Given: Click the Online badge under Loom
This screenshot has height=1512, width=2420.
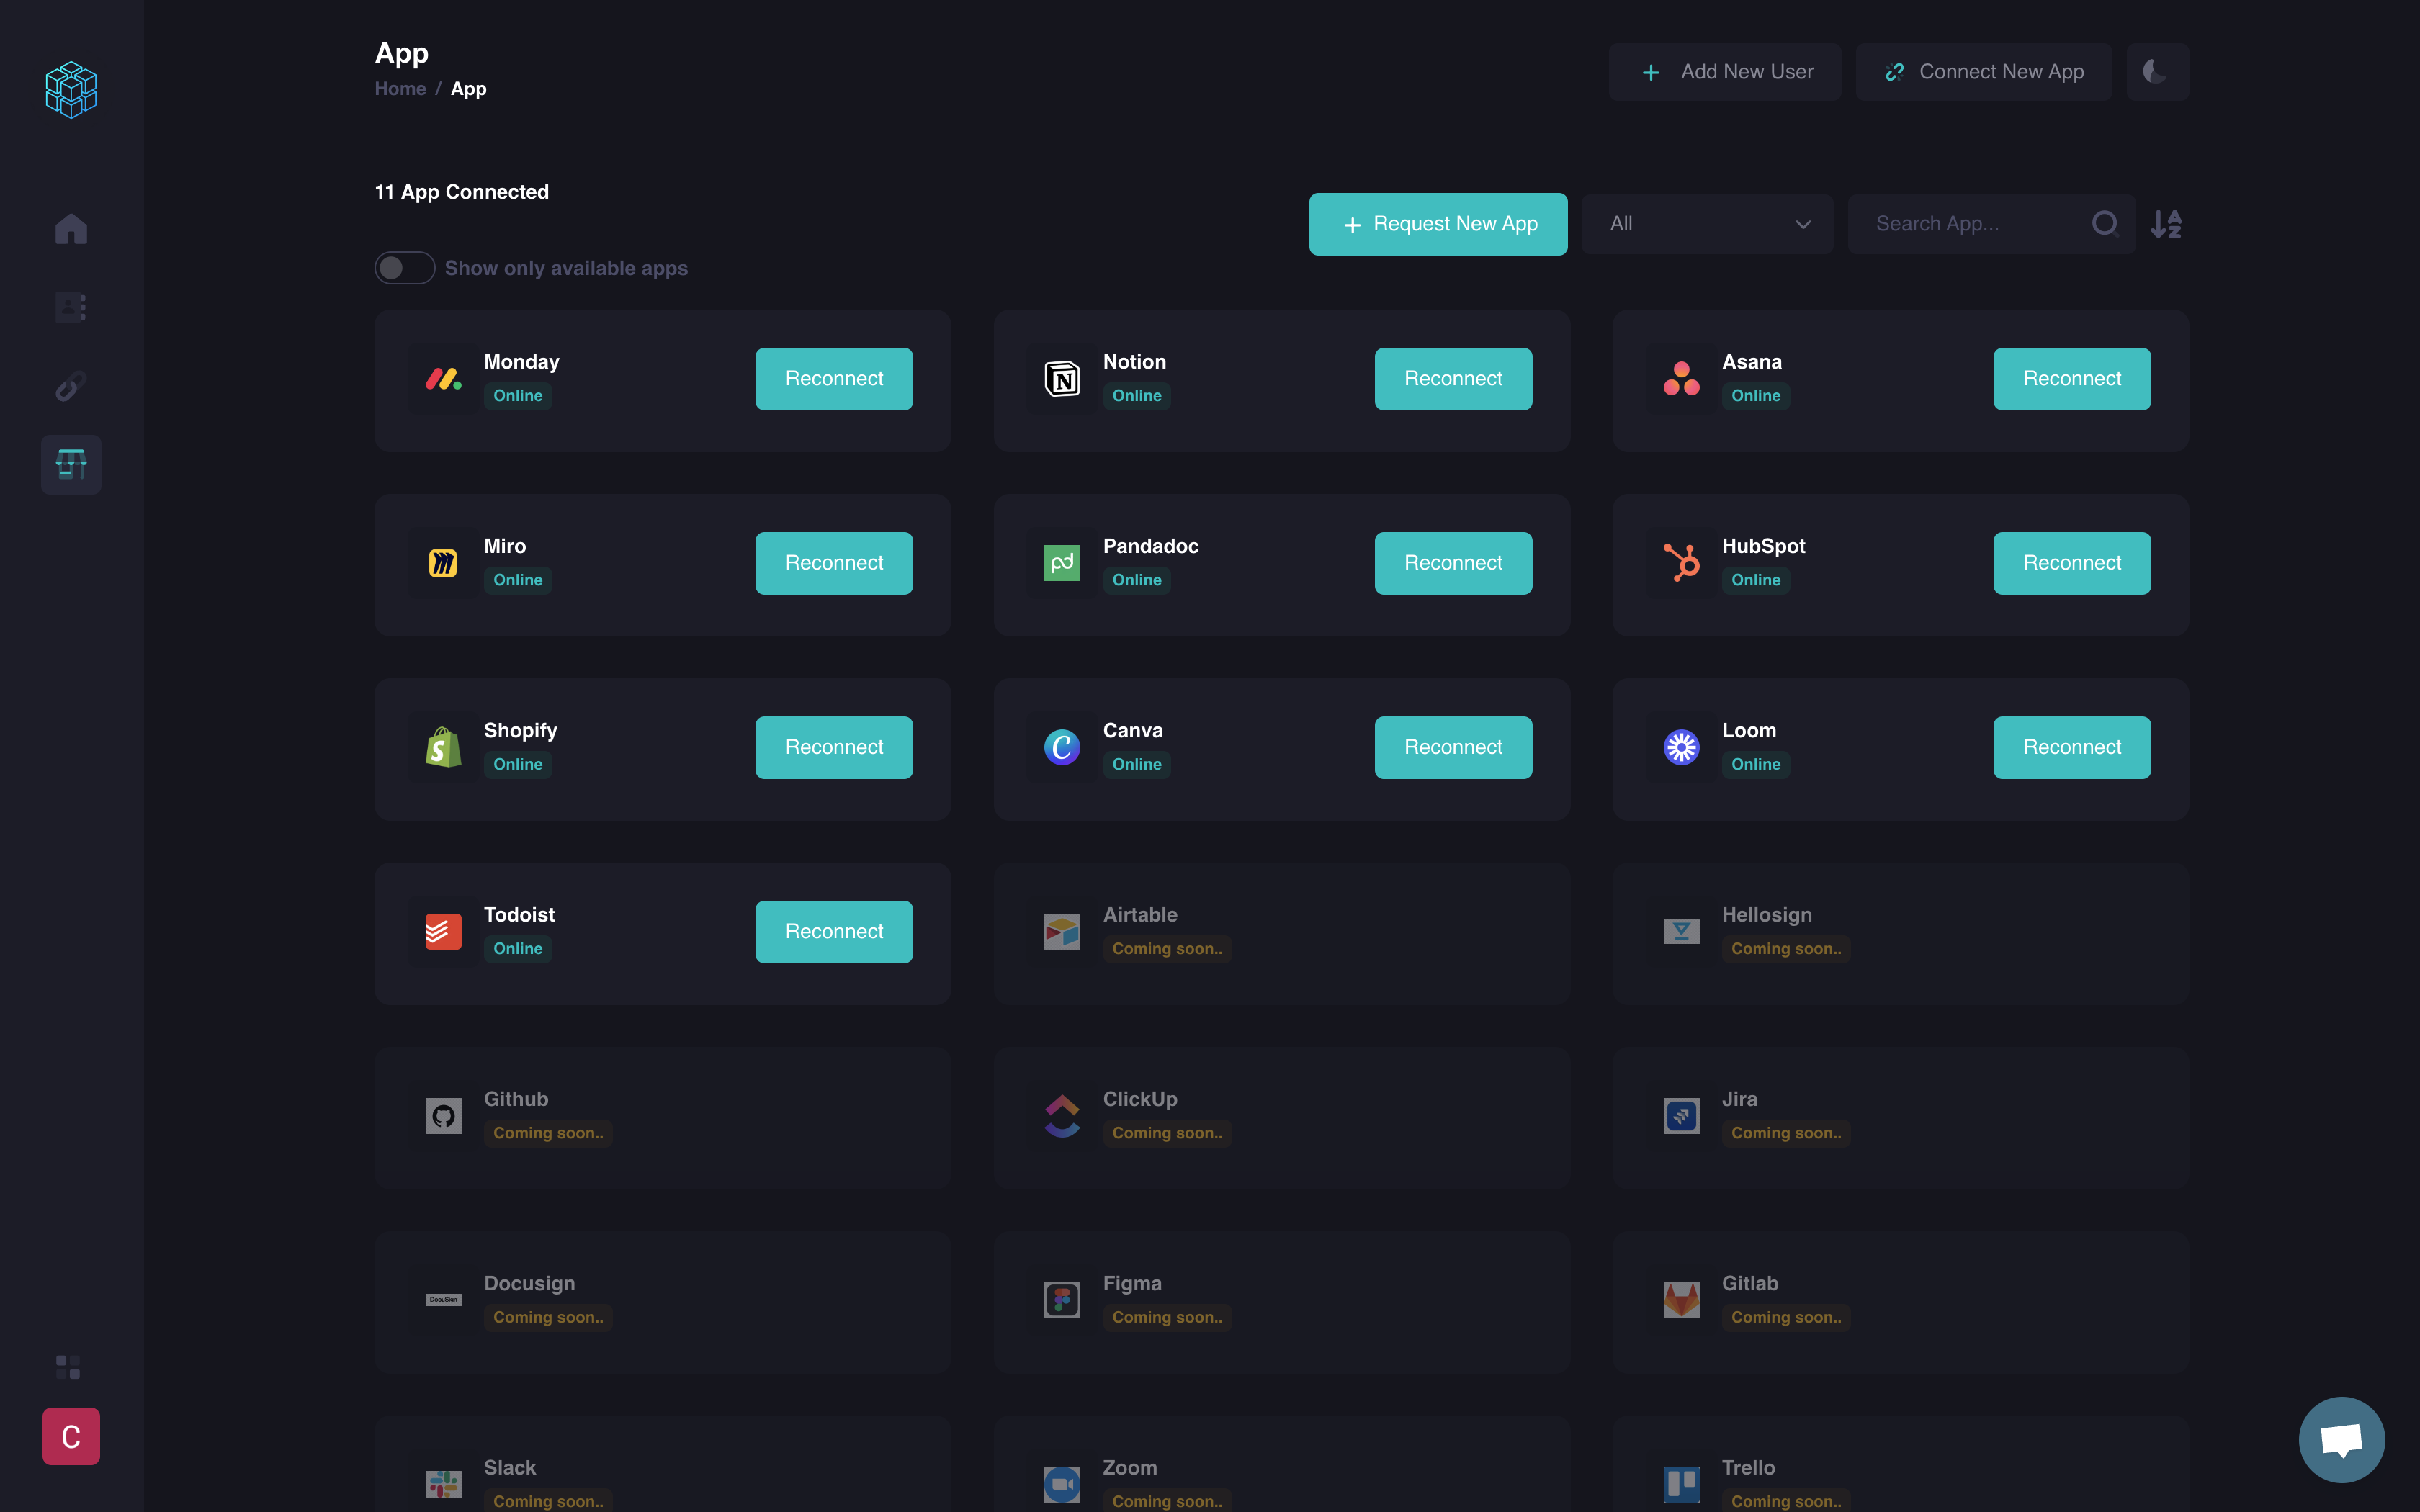Looking at the screenshot, I should pos(1756,764).
